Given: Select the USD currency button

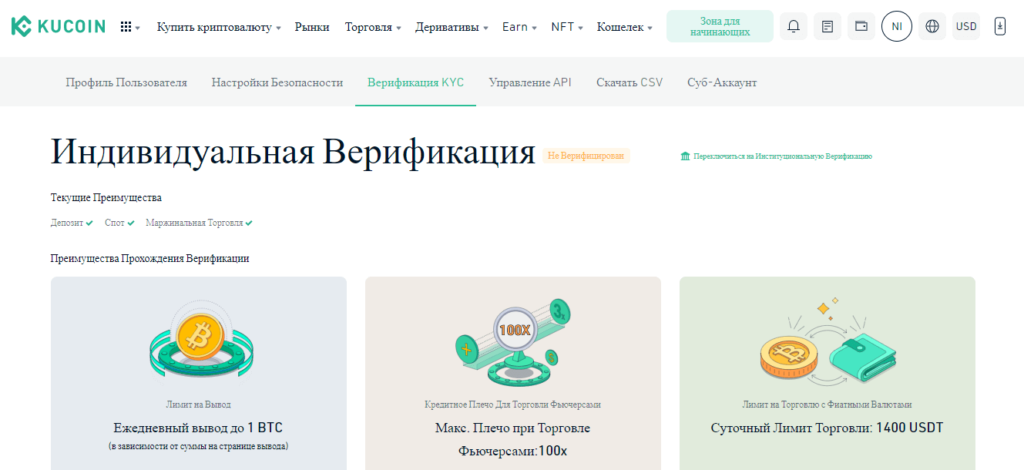Looking at the screenshot, I should click(x=966, y=27).
